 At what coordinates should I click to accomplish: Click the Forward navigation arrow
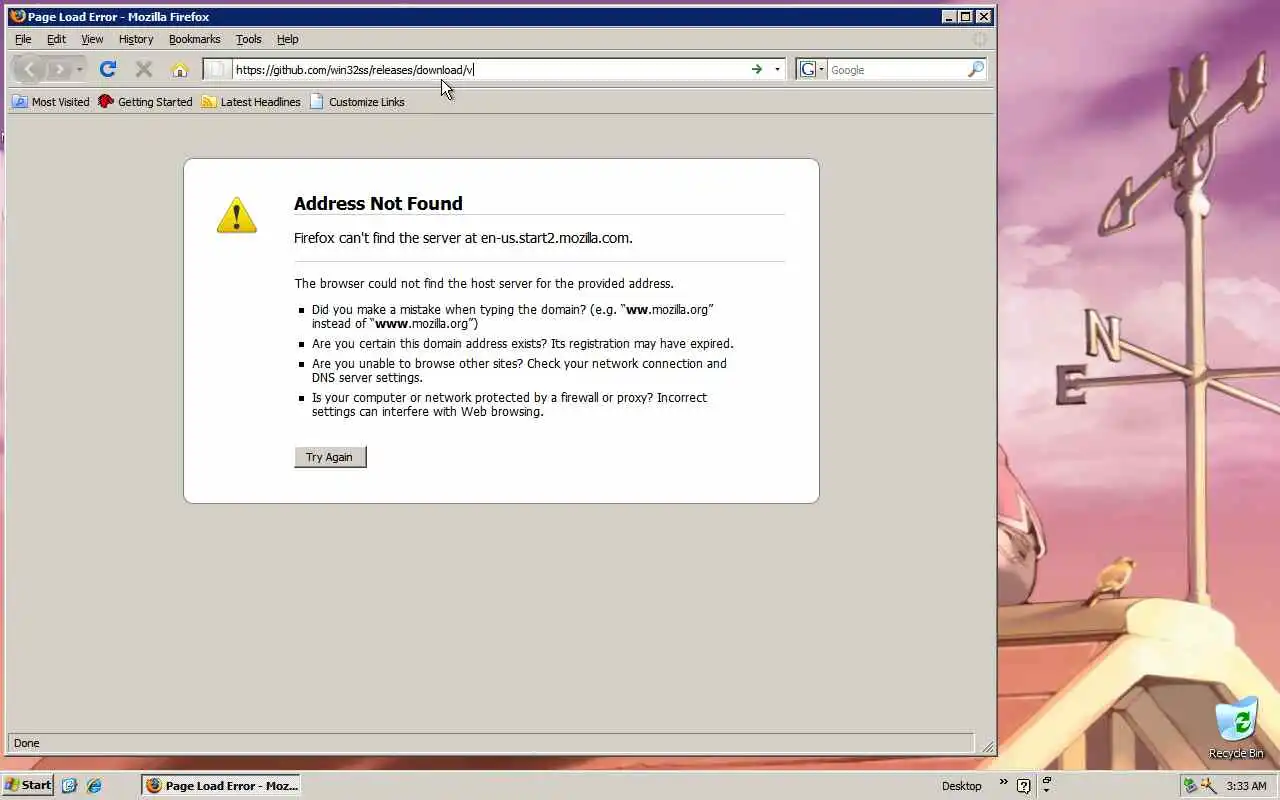click(60, 69)
